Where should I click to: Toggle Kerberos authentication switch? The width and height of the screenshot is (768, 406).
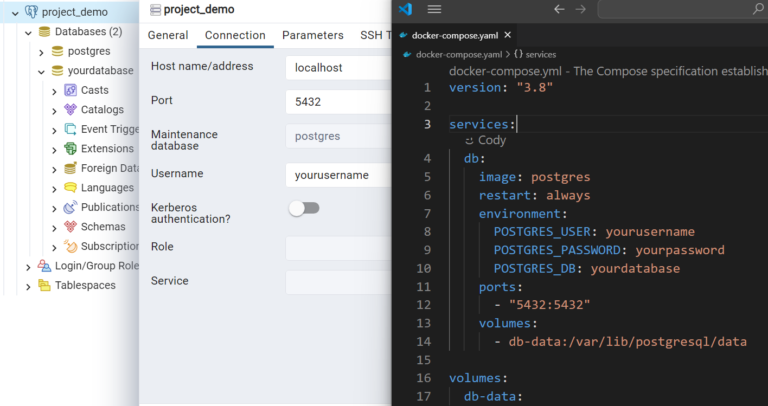tap(304, 208)
